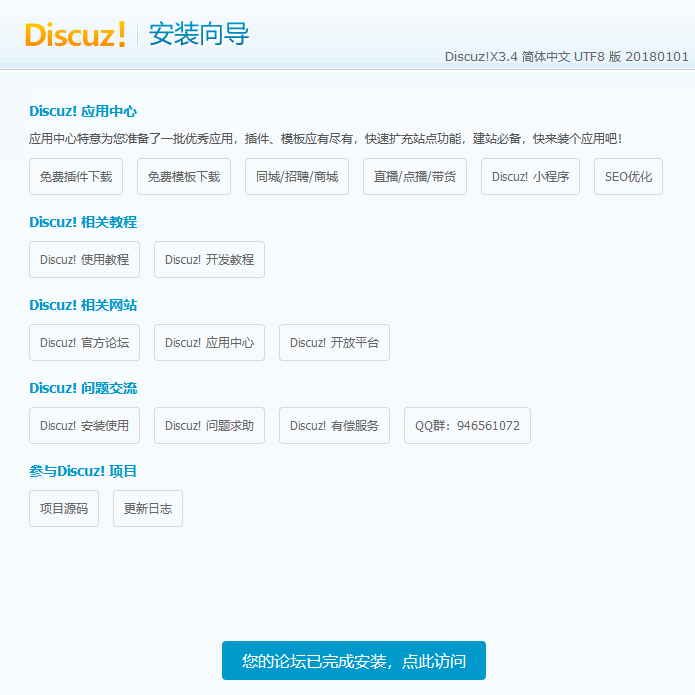Screen dimensions: 695x695
Task: Click the Discuz! 相关教程 heading
Action: pos(83,222)
